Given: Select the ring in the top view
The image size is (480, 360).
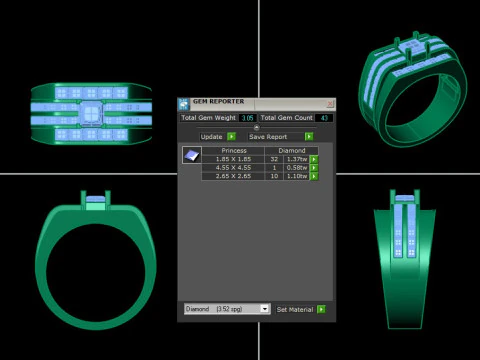Looking at the screenshot, I should click(91, 114).
